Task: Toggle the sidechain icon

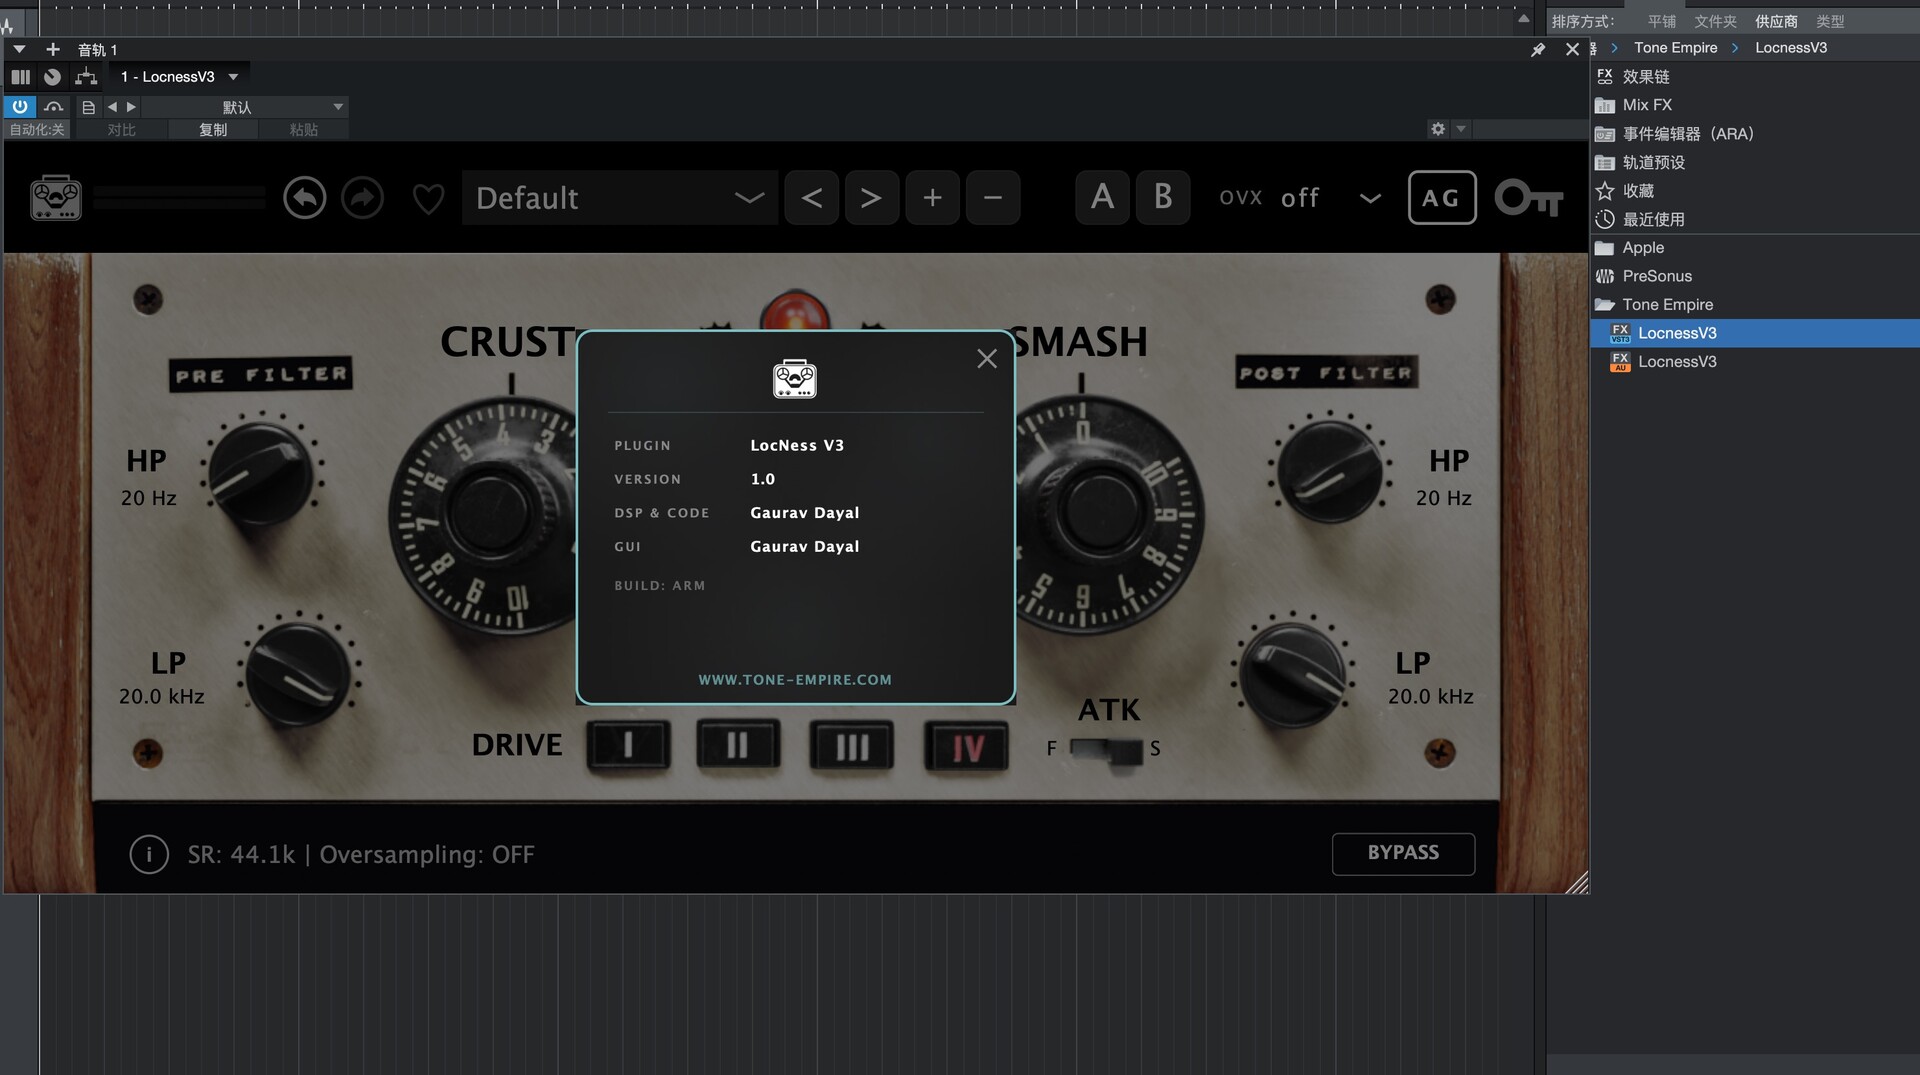Action: click(x=54, y=106)
